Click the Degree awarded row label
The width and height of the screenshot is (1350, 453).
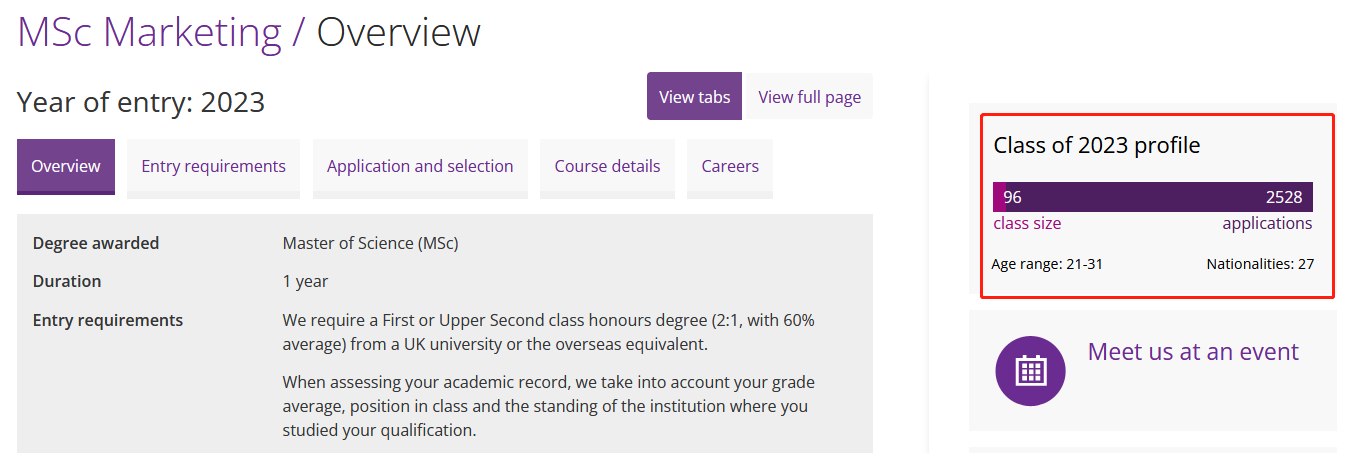point(96,243)
